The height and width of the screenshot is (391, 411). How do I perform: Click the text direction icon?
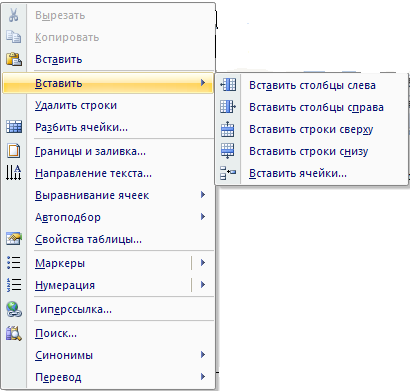(x=14, y=173)
